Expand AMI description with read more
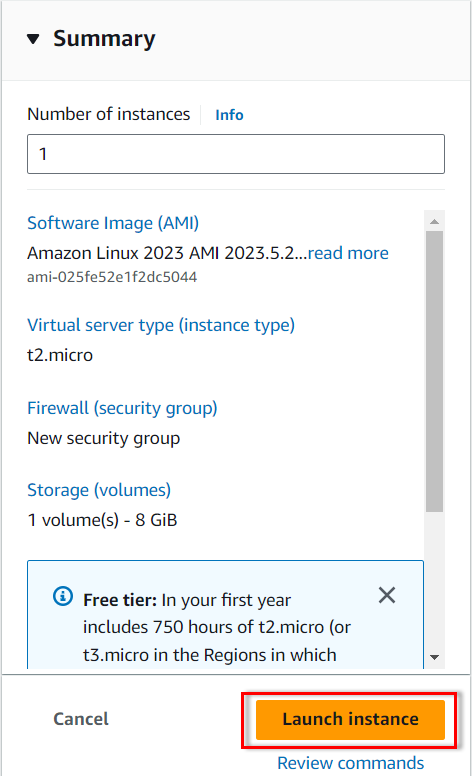The width and height of the screenshot is (472, 776). pos(348,253)
